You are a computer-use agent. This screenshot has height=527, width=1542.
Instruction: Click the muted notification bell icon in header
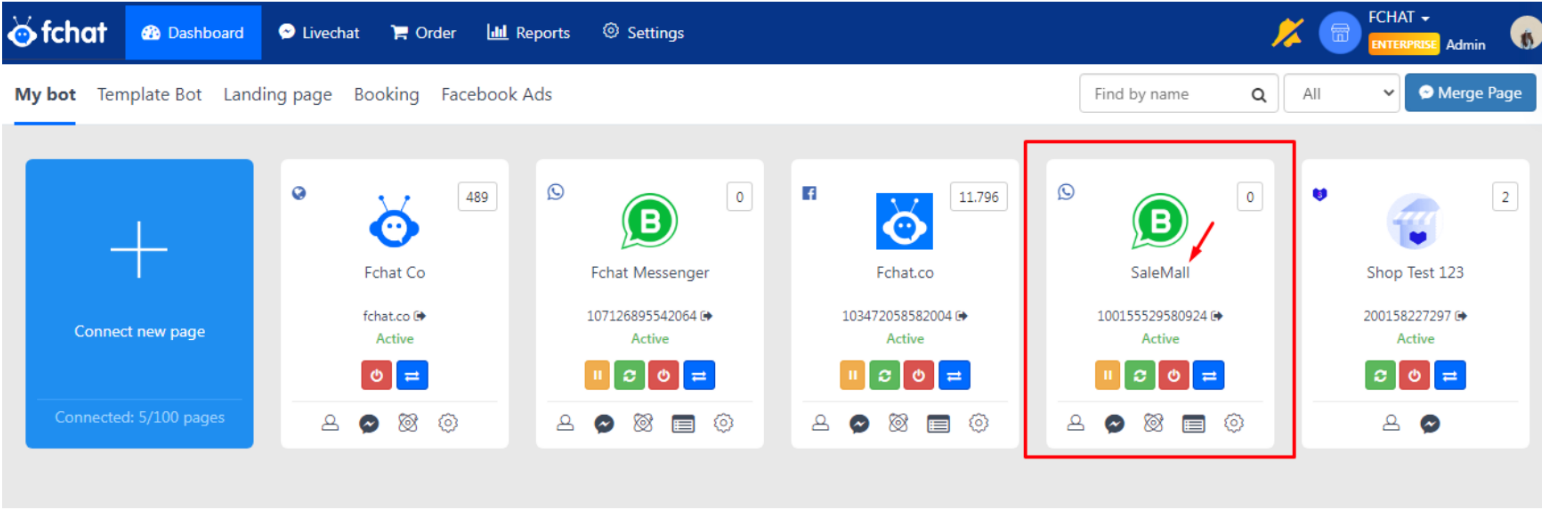tap(1287, 33)
